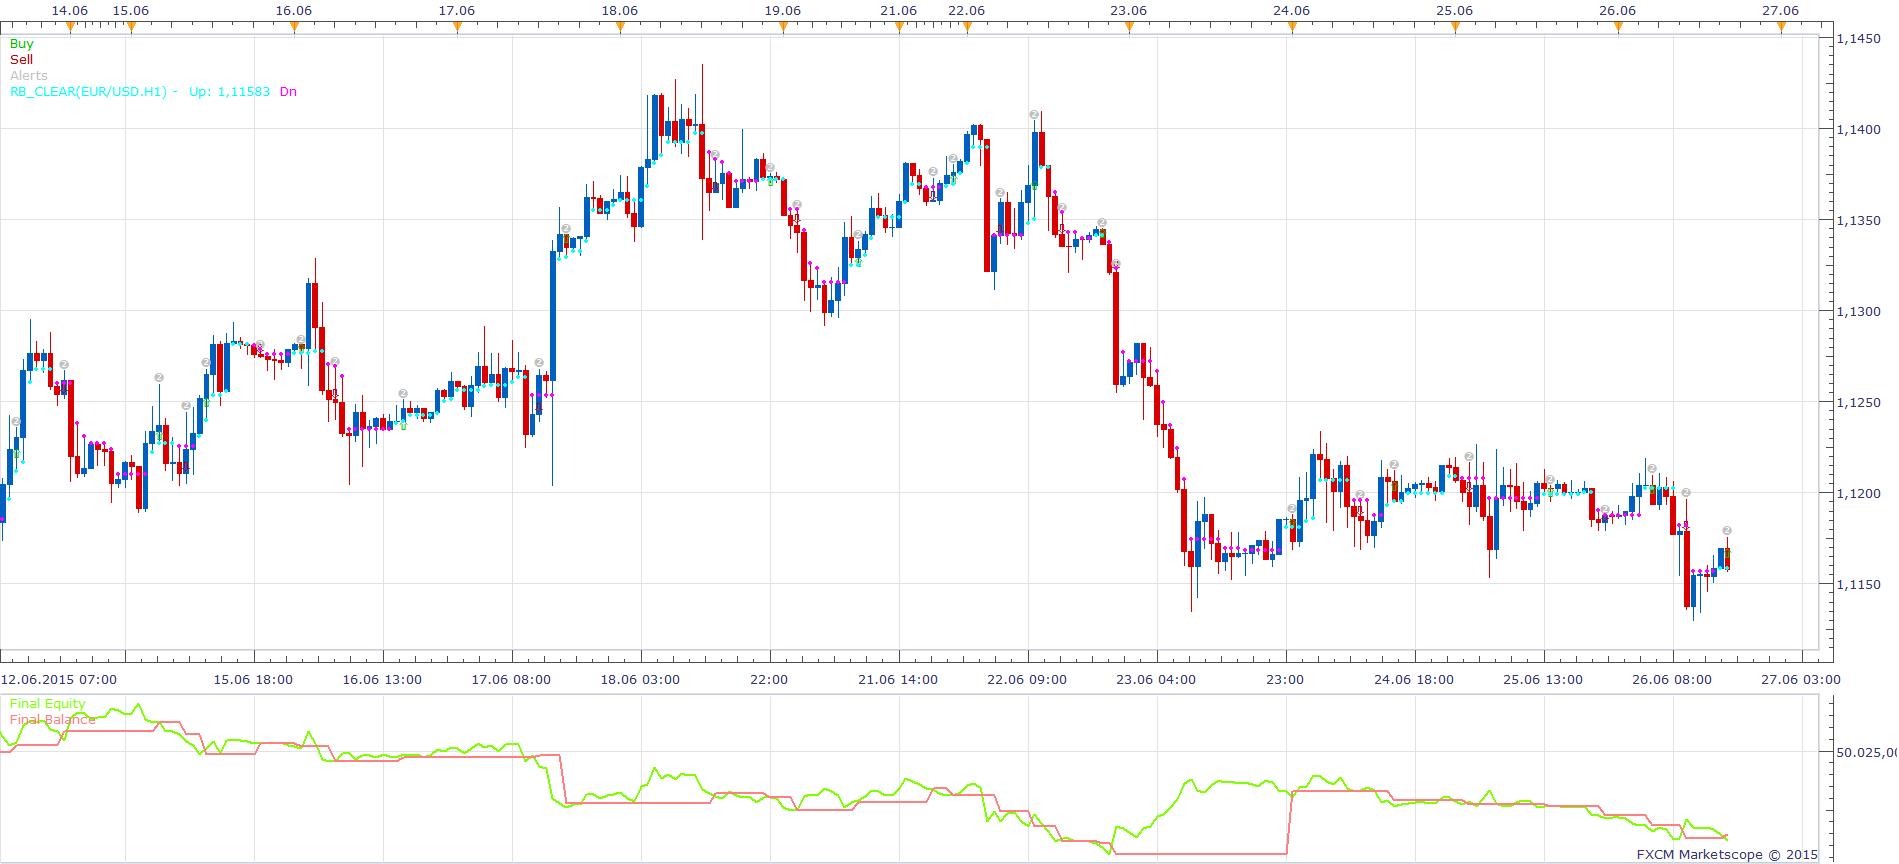This screenshot has width=1899, height=864.
Task: Select the grey Alerts legend label
Action: tap(29, 76)
